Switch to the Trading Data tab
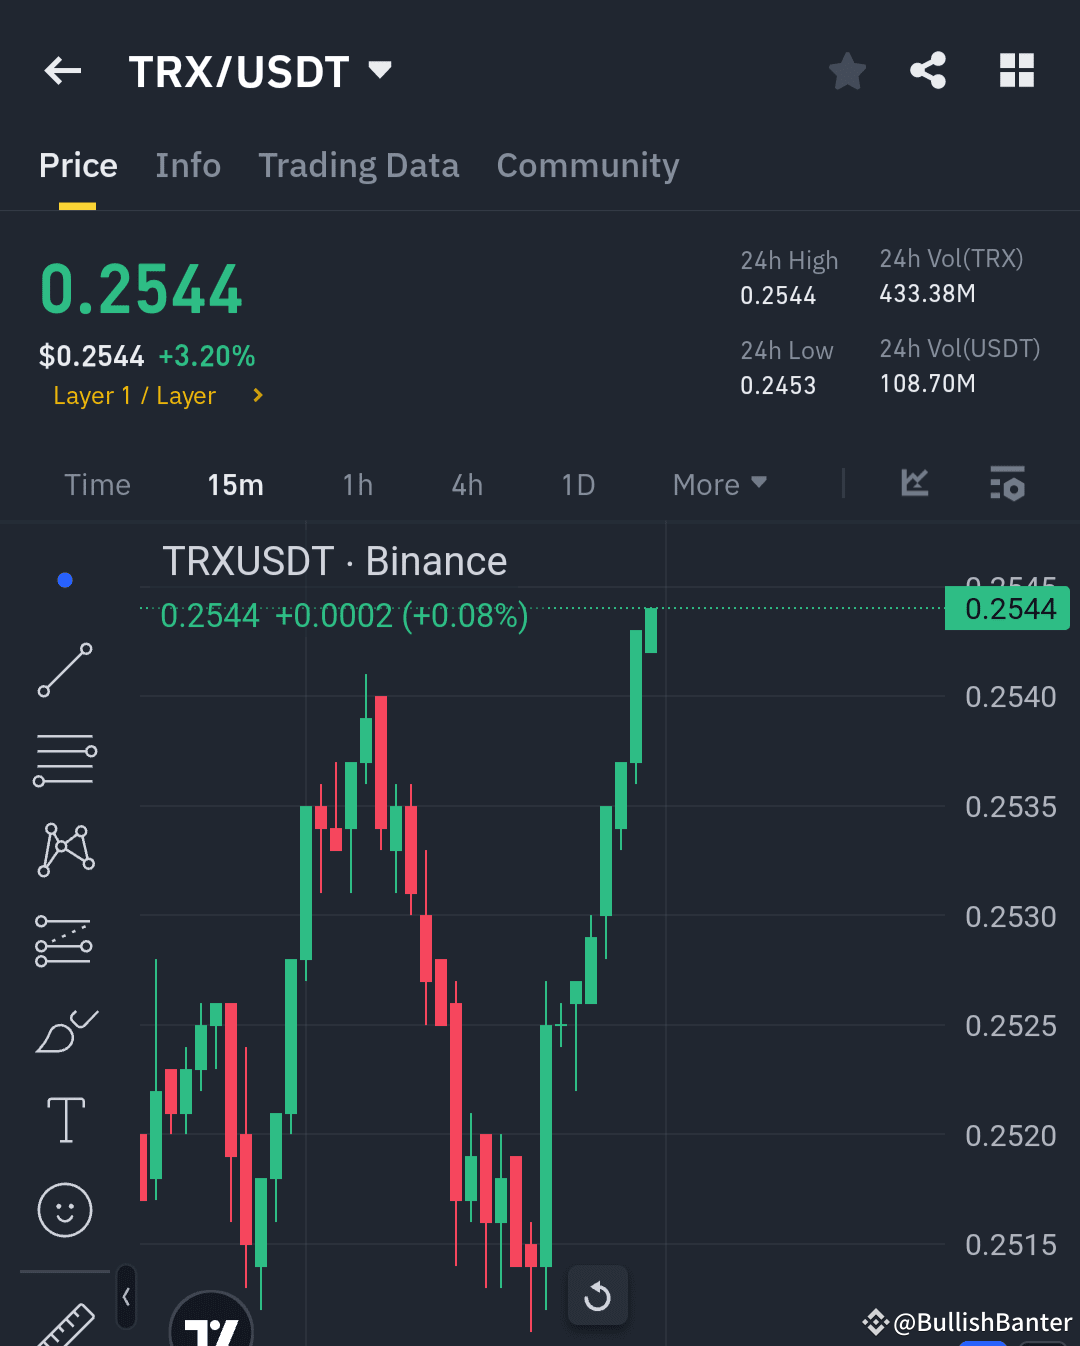The width and height of the screenshot is (1080, 1346). coord(359,165)
